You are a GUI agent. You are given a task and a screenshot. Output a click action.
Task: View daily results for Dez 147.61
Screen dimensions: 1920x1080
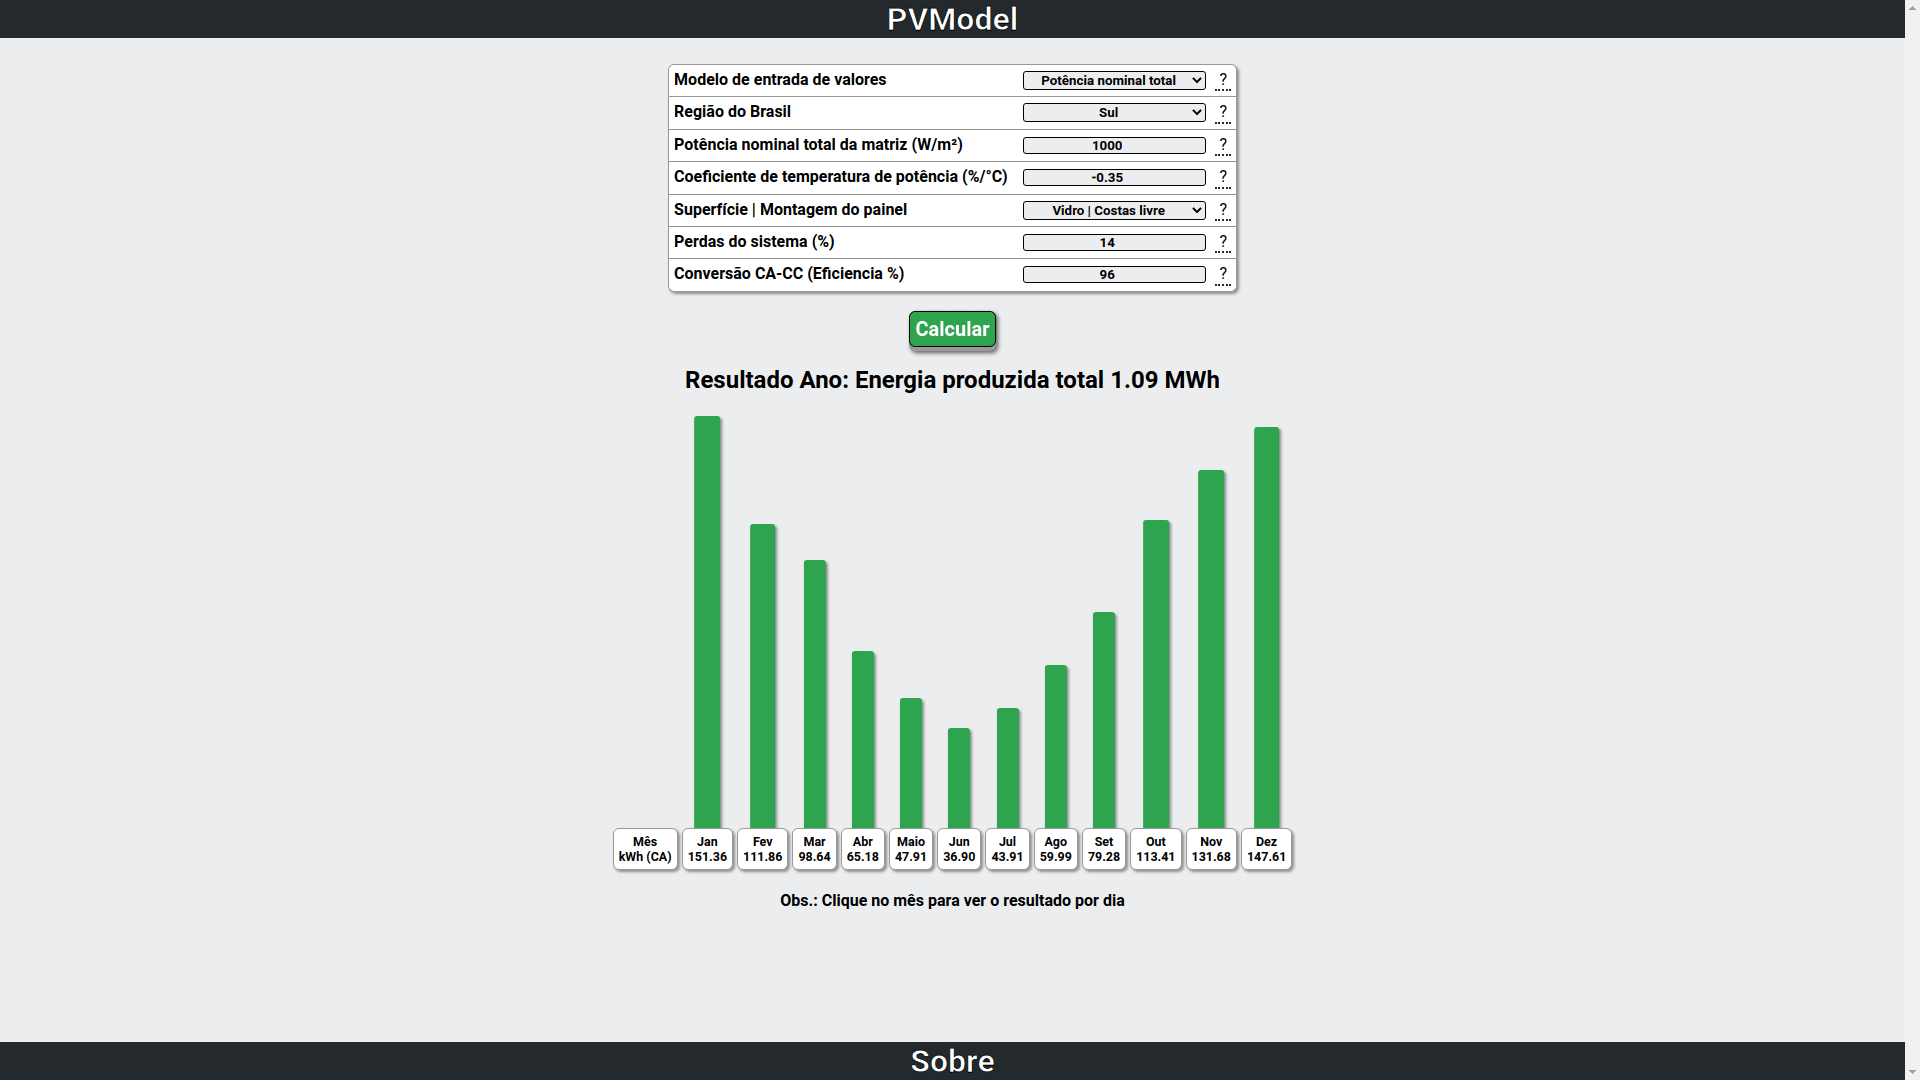1266,849
